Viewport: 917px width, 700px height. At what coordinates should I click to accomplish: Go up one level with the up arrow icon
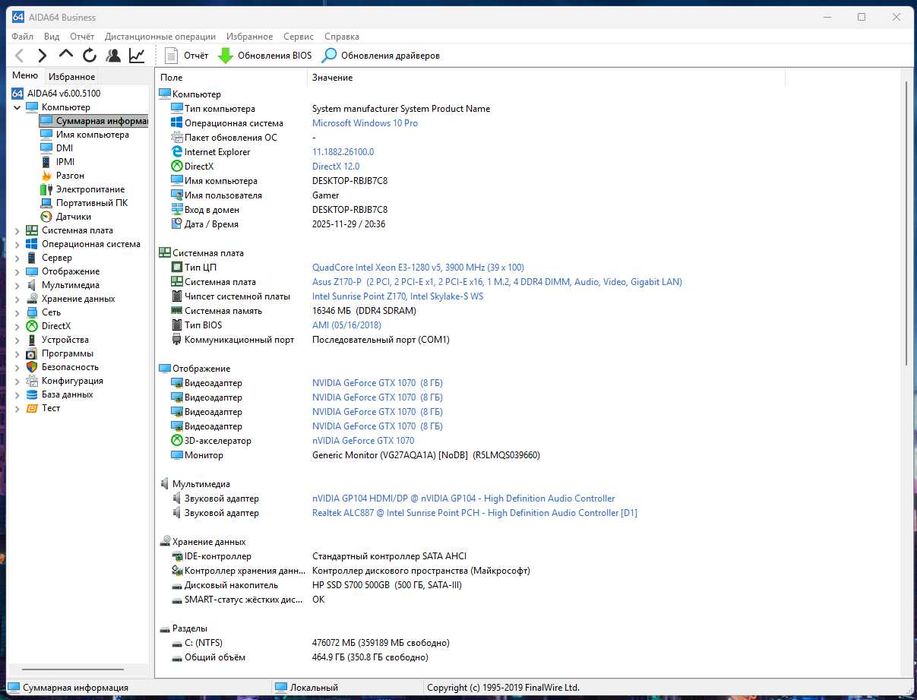click(66, 54)
